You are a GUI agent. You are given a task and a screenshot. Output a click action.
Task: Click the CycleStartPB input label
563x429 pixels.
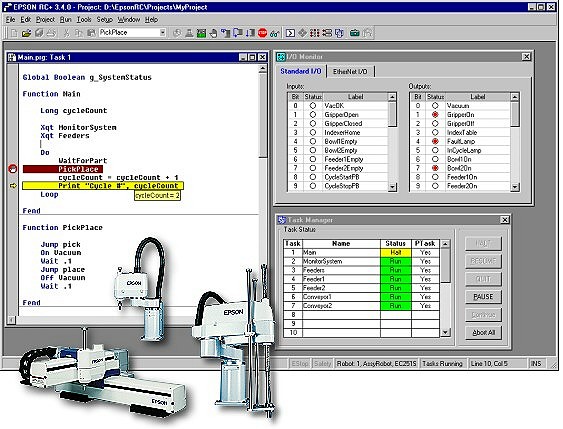342,177
